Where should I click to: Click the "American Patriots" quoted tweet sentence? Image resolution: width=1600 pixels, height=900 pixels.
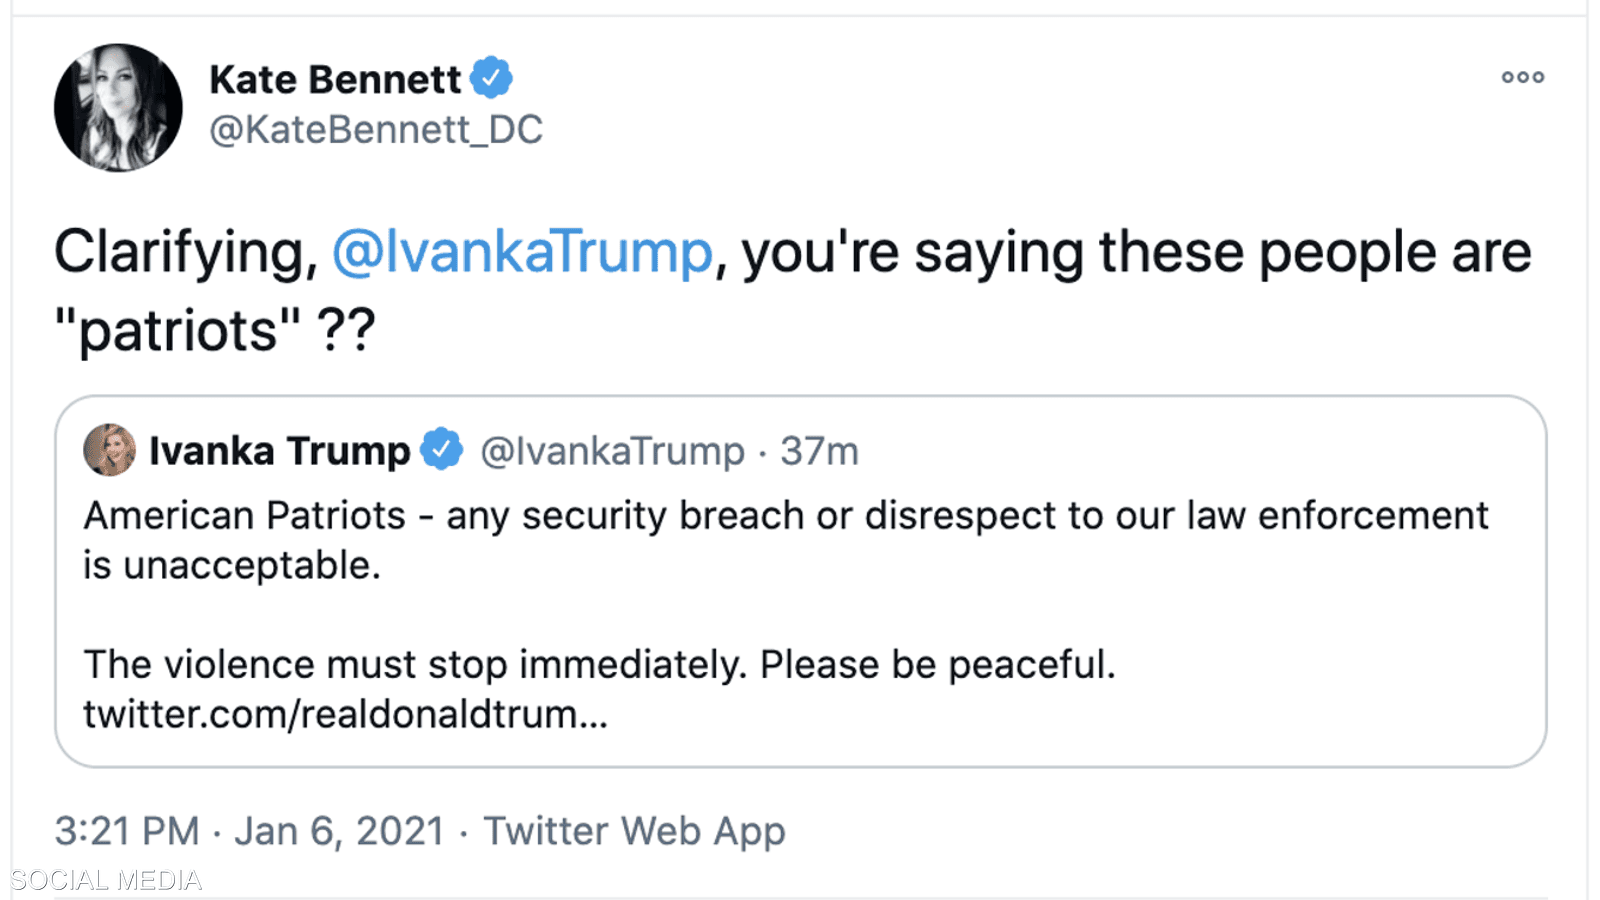click(x=785, y=516)
